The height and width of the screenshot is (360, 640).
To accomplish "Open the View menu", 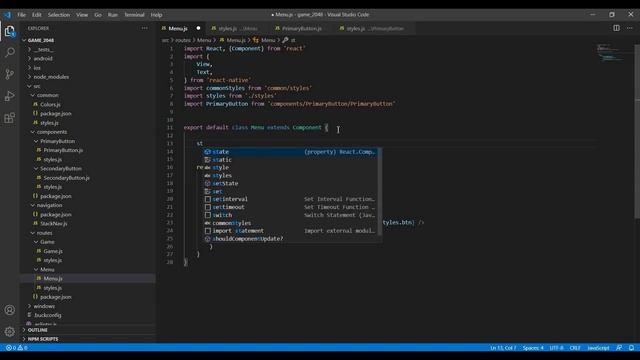I will (x=82, y=15).
